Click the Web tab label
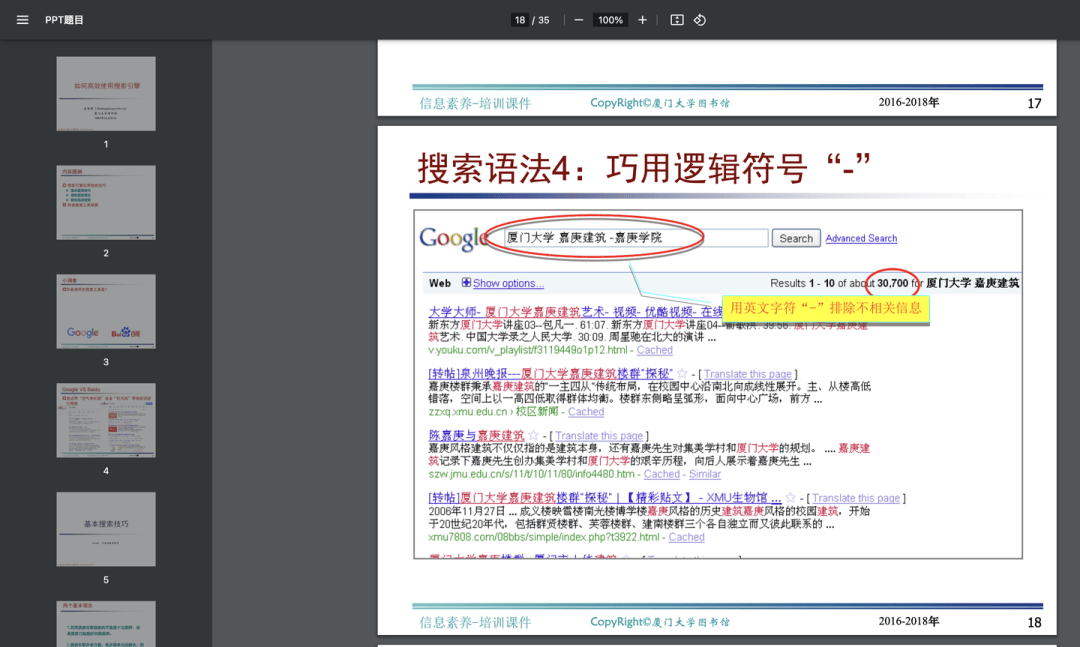1080x647 pixels. tap(439, 283)
